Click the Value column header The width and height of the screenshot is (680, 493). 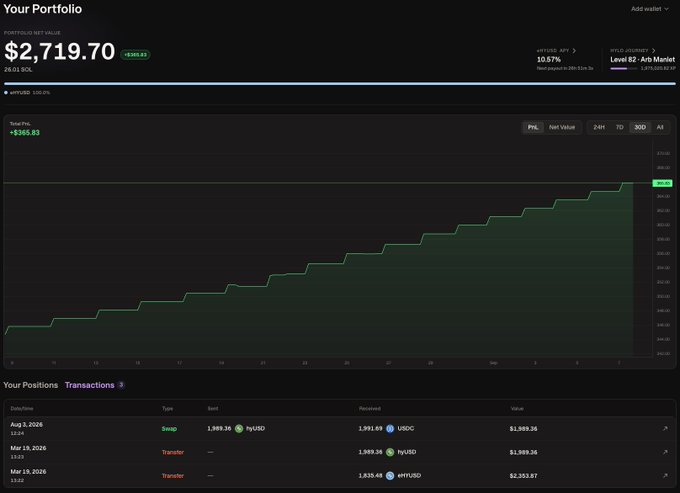pyautogui.click(x=517, y=408)
